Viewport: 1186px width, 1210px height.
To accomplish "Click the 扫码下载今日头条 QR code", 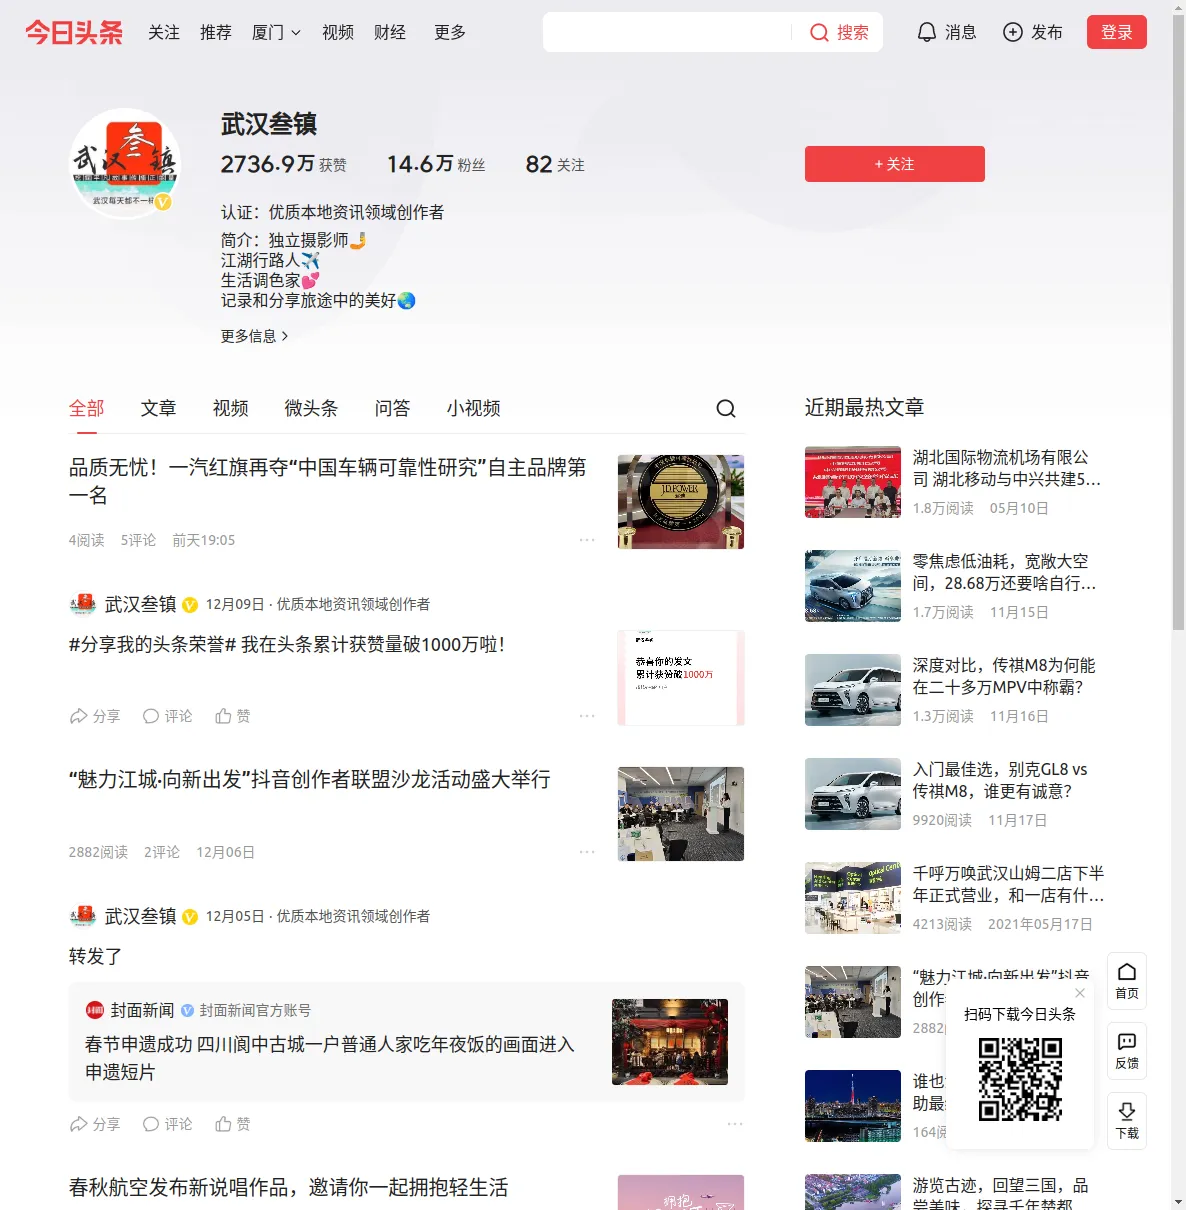I will pos(1020,1079).
